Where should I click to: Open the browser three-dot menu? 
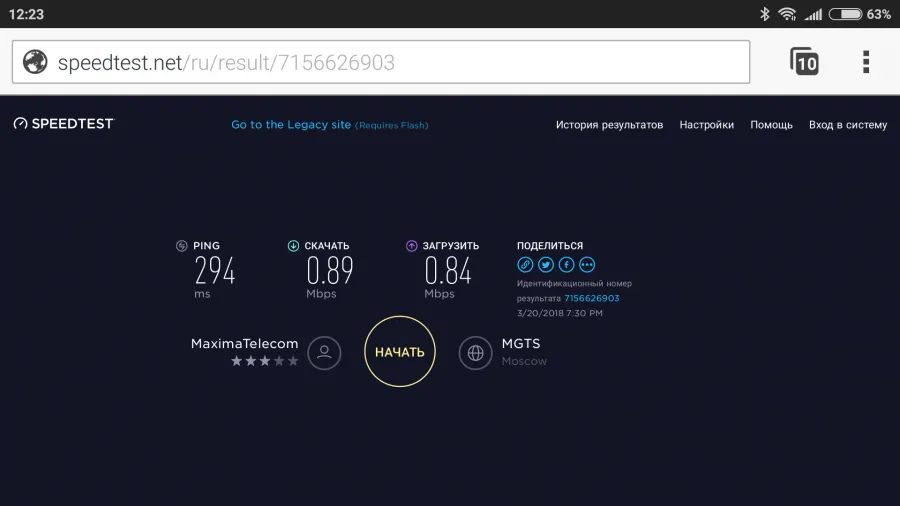[866, 62]
